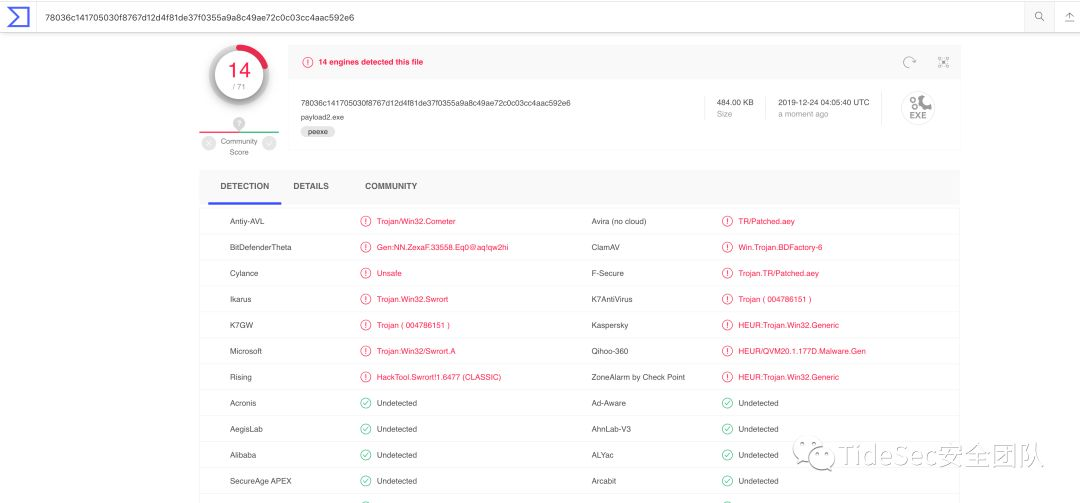The height and width of the screenshot is (503, 1080).
Task: Reanalyze file with the refresh icon
Action: [909, 62]
